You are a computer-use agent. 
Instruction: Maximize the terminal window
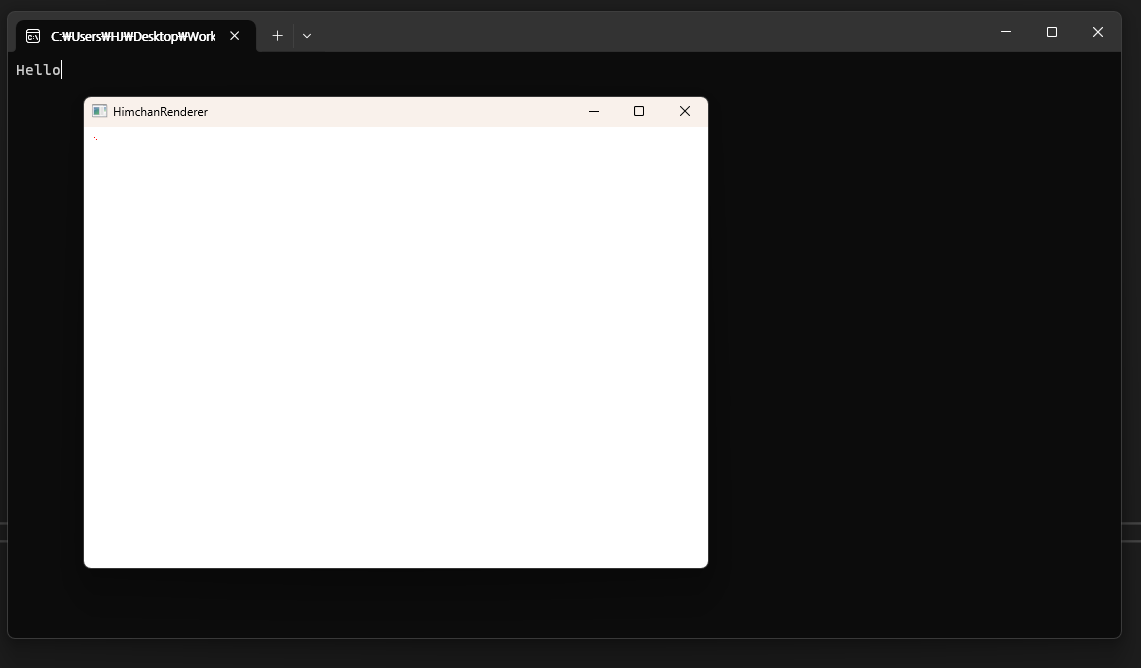[1052, 32]
